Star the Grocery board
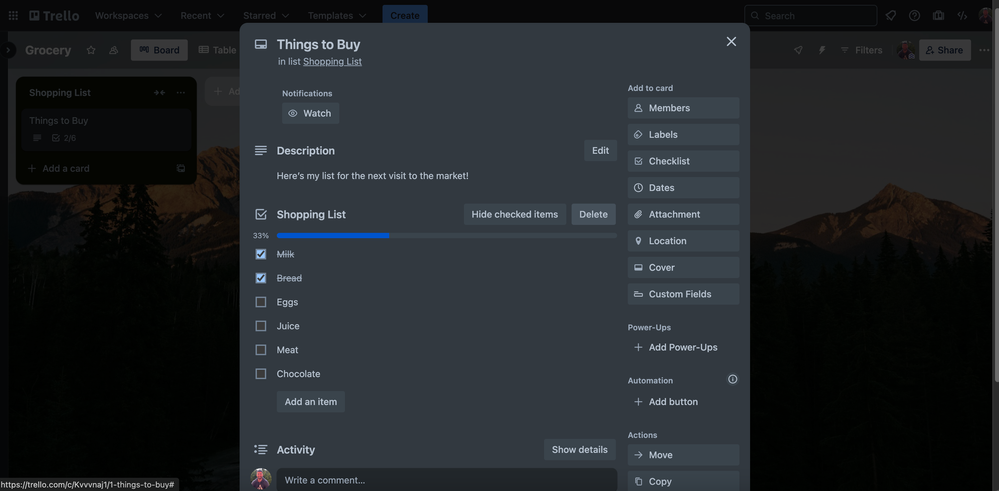This screenshot has height=491, width=999. click(x=91, y=50)
